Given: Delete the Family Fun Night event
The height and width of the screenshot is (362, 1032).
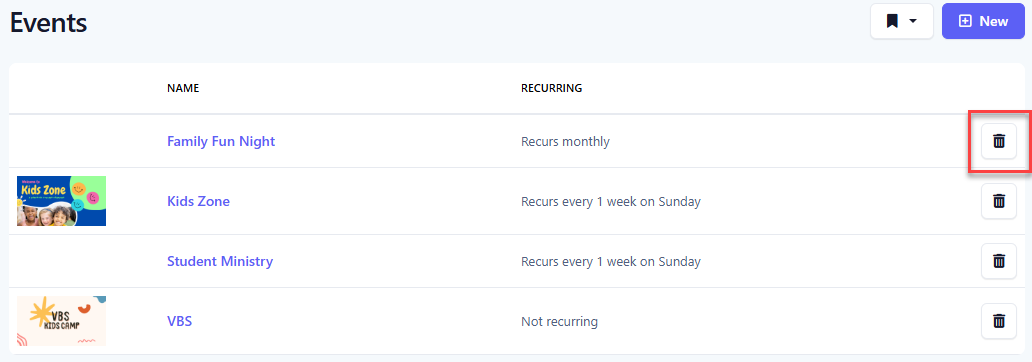Looking at the screenshot, I should point(998,141).
